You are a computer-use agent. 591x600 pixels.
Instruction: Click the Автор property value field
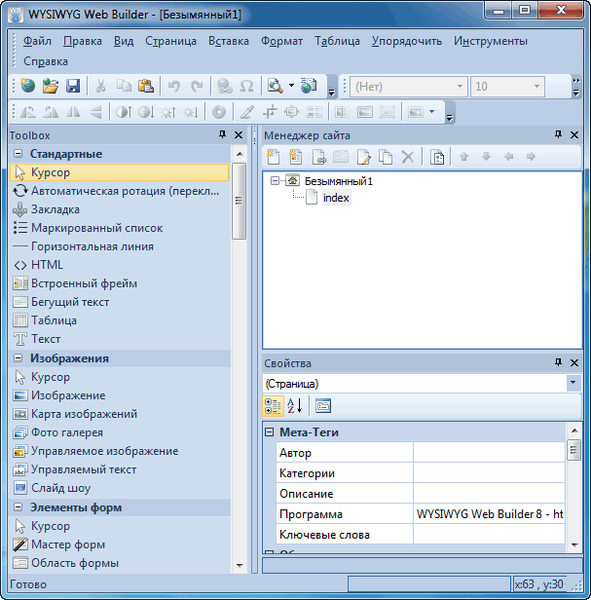(x=489, y=453)
